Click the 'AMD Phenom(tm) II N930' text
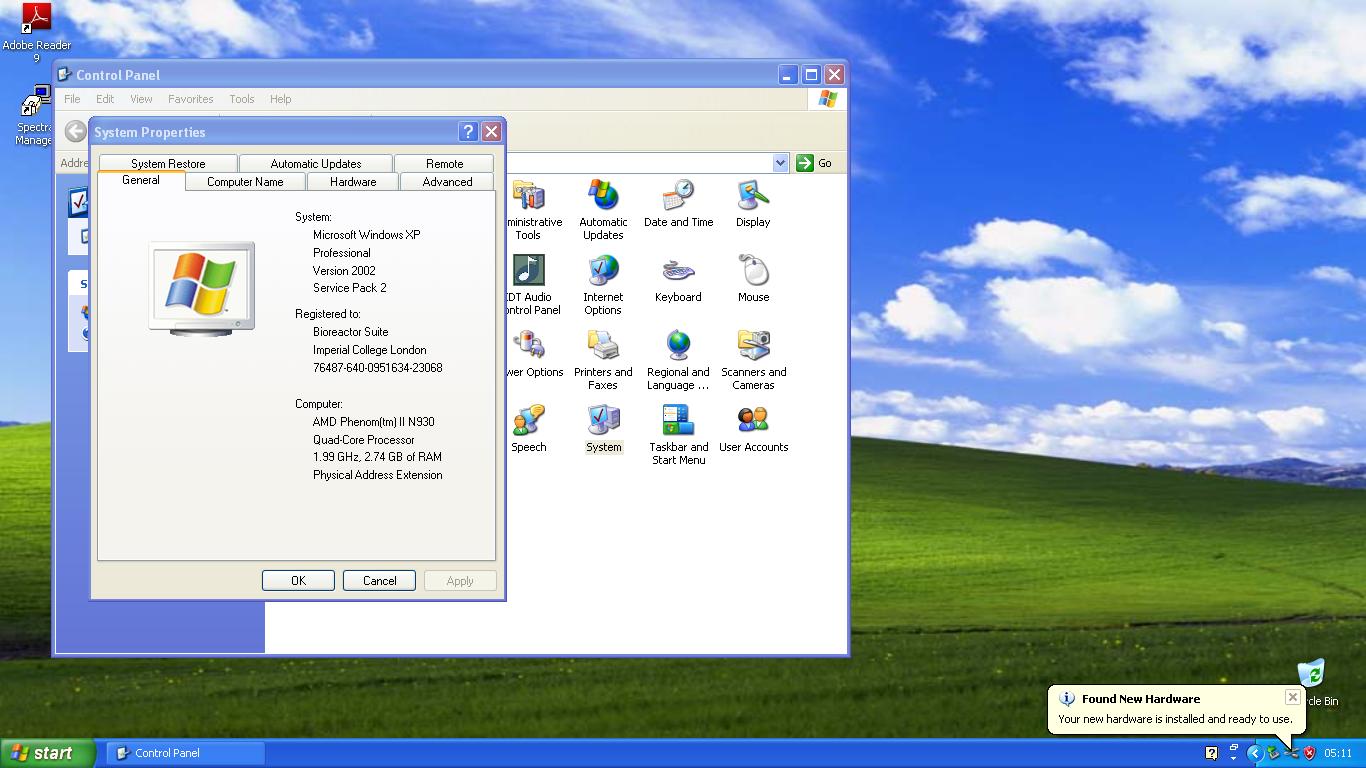1366x768 pixels. [373, 422]
